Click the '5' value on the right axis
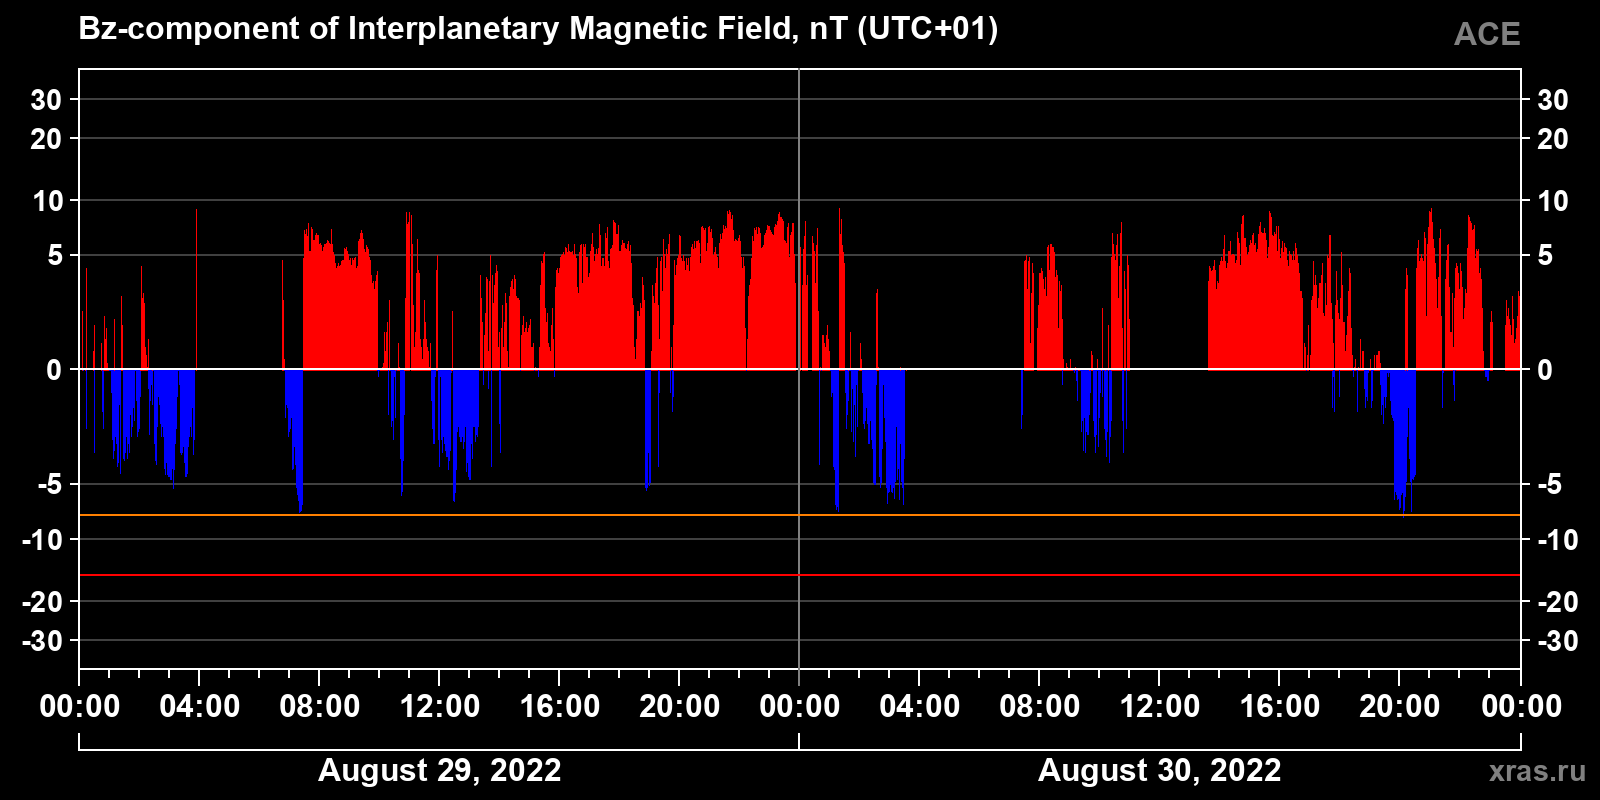1600x800 pixels. point(1545,256)
